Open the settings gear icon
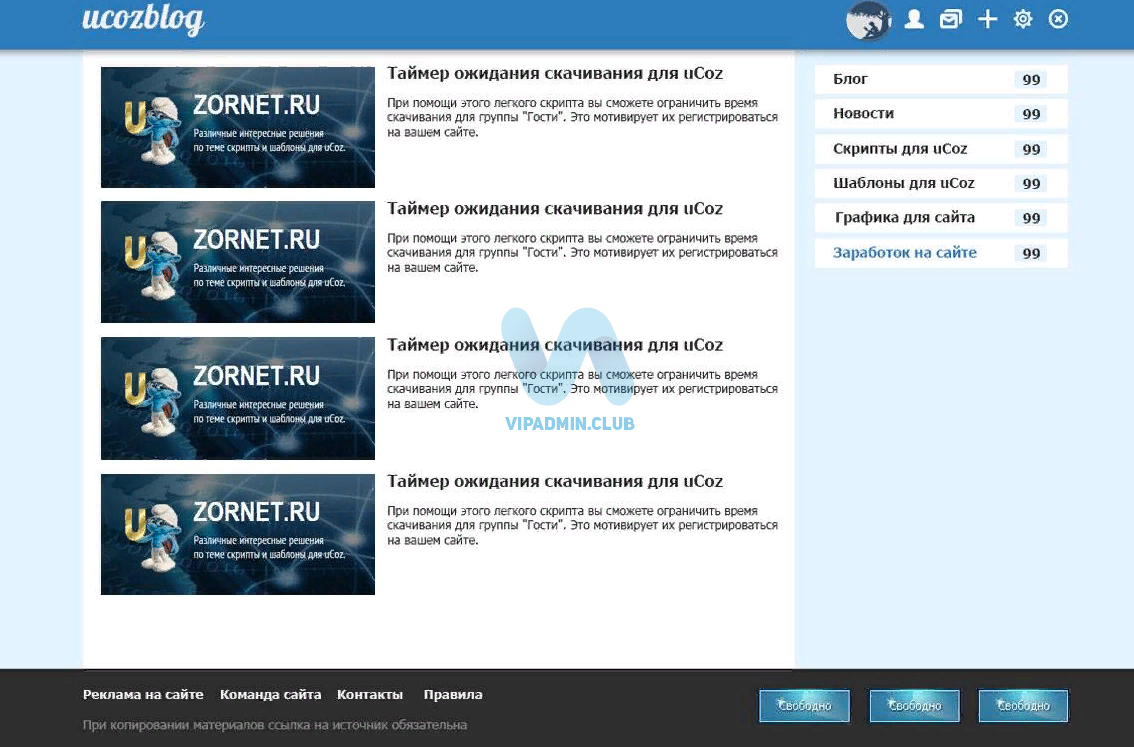Viewport: 1134px width, 747px height. 1023,19
